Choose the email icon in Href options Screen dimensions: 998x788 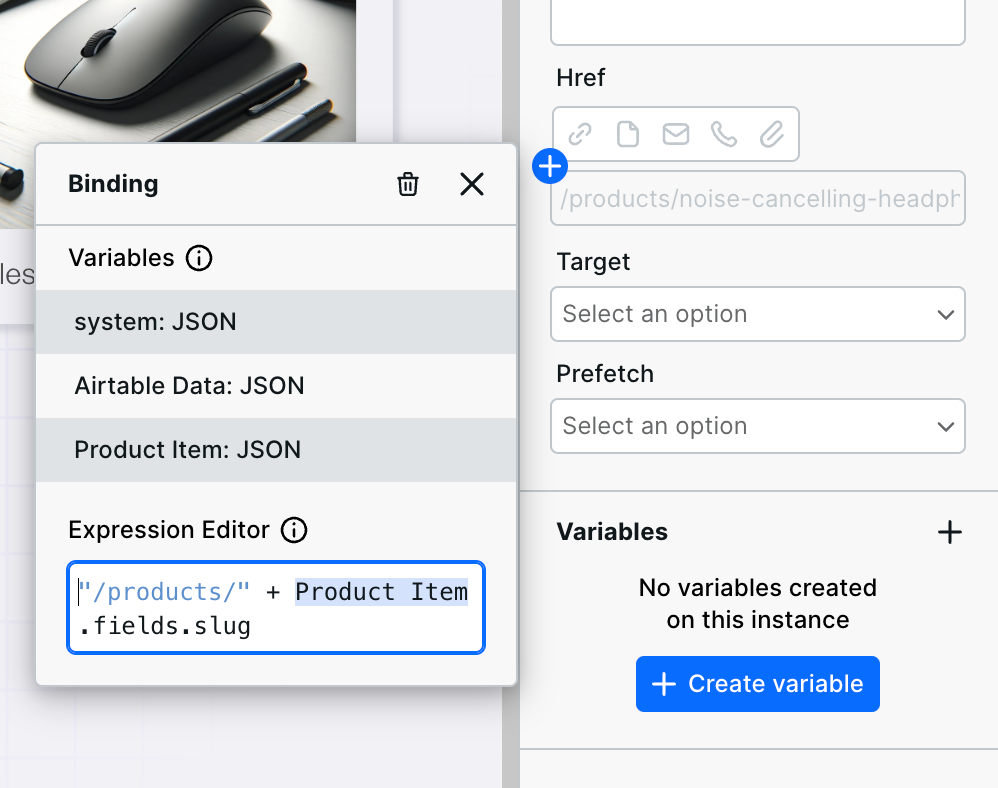tap(676, 134)
